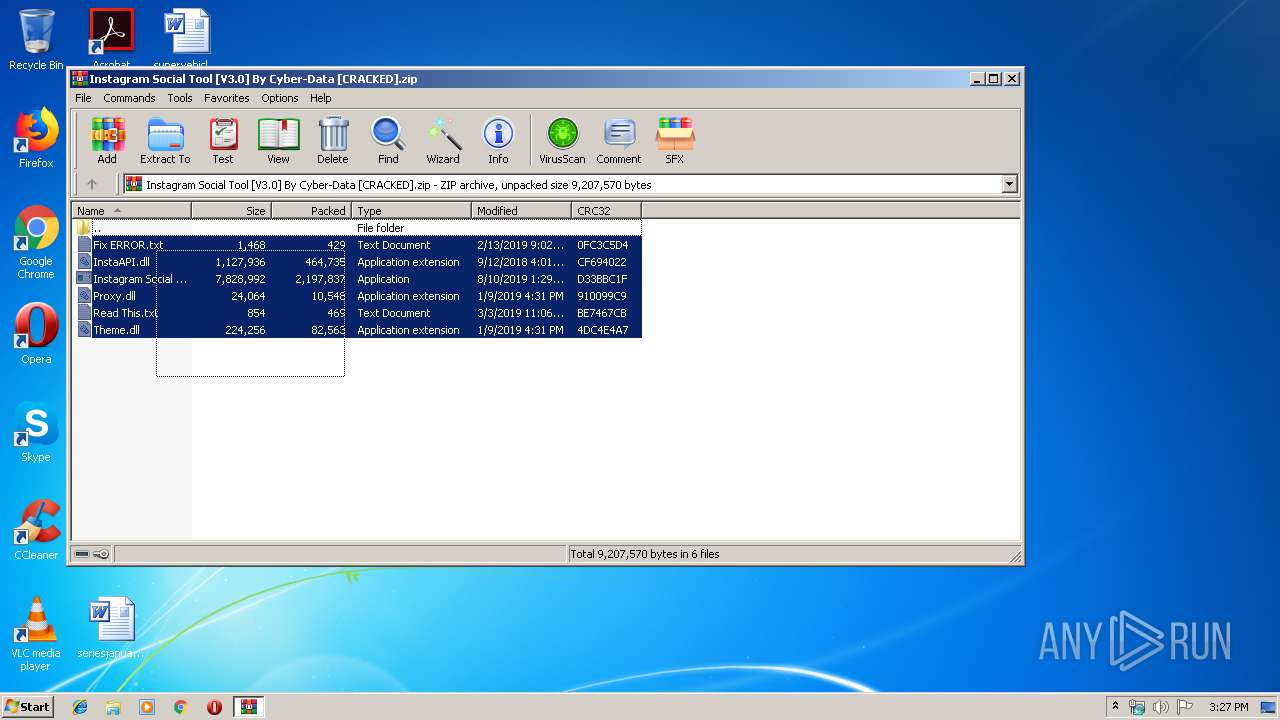Expand the archive path dropdown

click(x=1009, y=184)
